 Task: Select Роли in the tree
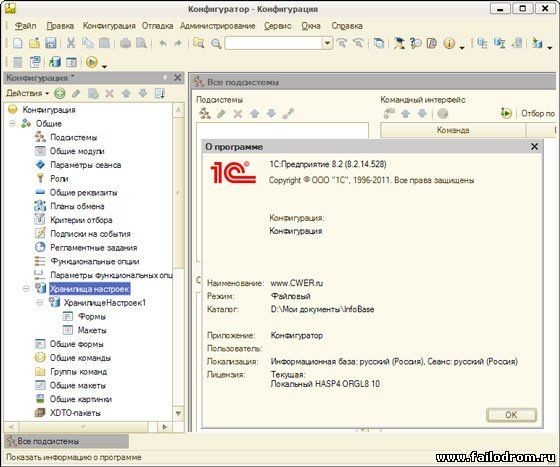[59, 179]
